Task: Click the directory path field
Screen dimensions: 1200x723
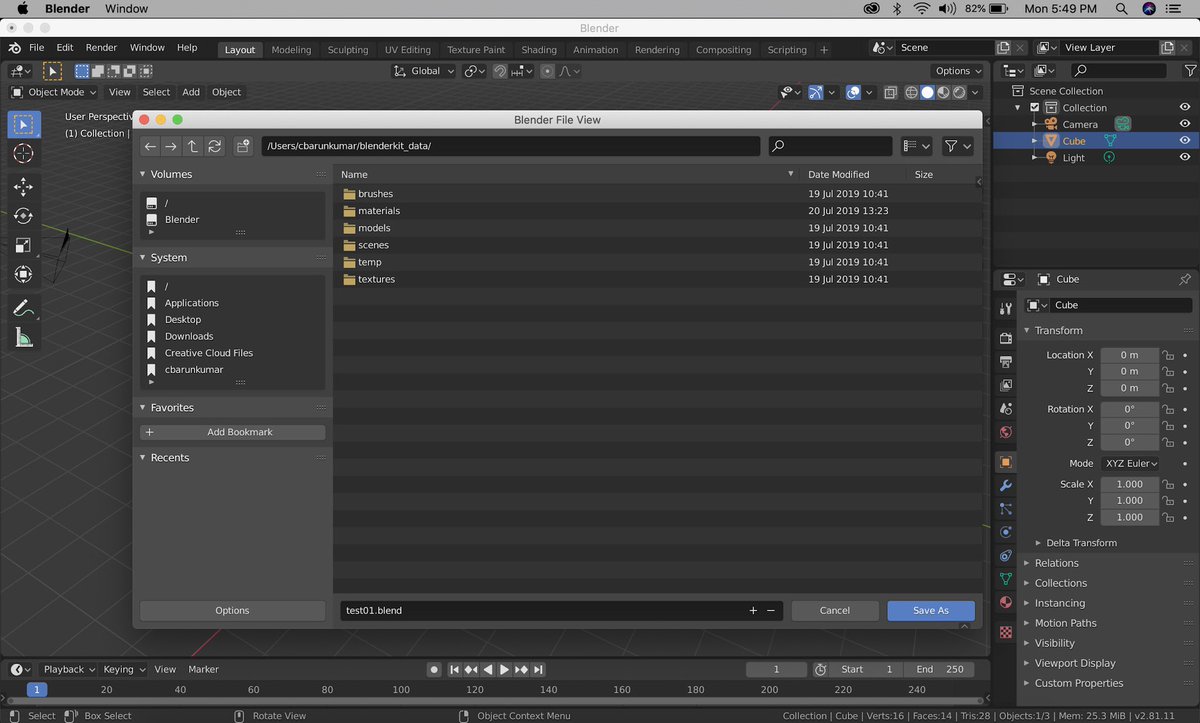Action: [511, 146]
